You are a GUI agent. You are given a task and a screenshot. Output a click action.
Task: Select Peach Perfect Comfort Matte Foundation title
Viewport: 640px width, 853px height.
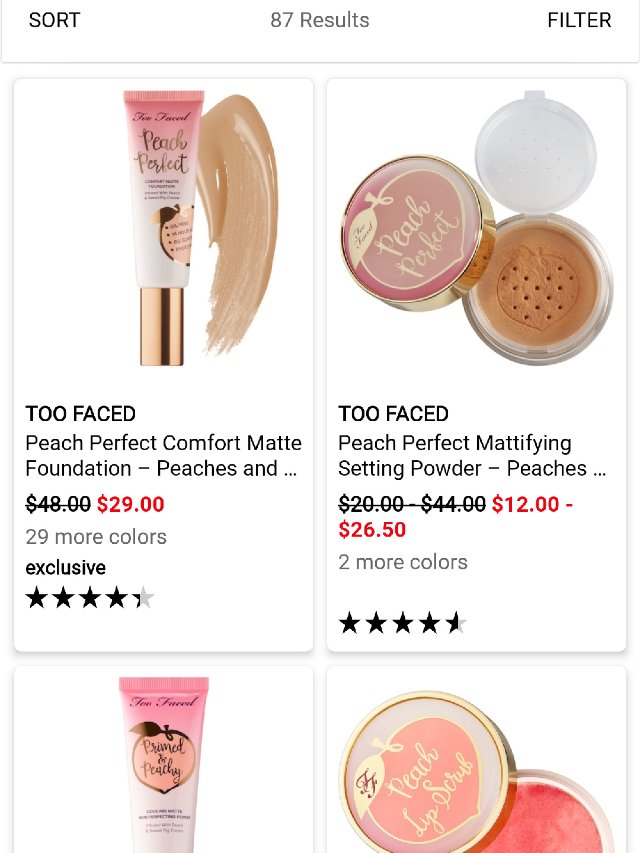tap(163, 455)
